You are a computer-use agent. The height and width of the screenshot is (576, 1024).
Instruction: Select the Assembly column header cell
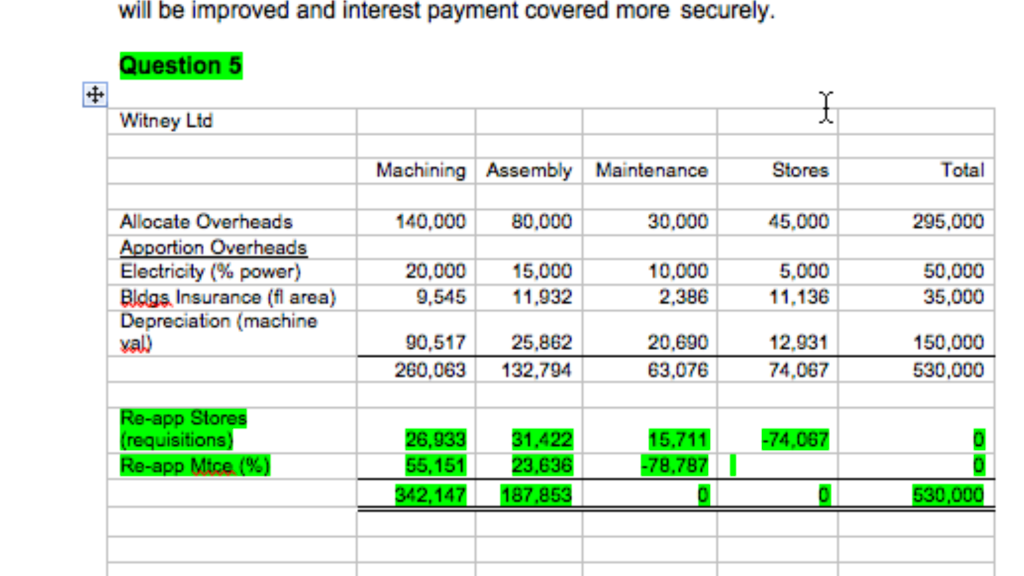pos(528,170)
